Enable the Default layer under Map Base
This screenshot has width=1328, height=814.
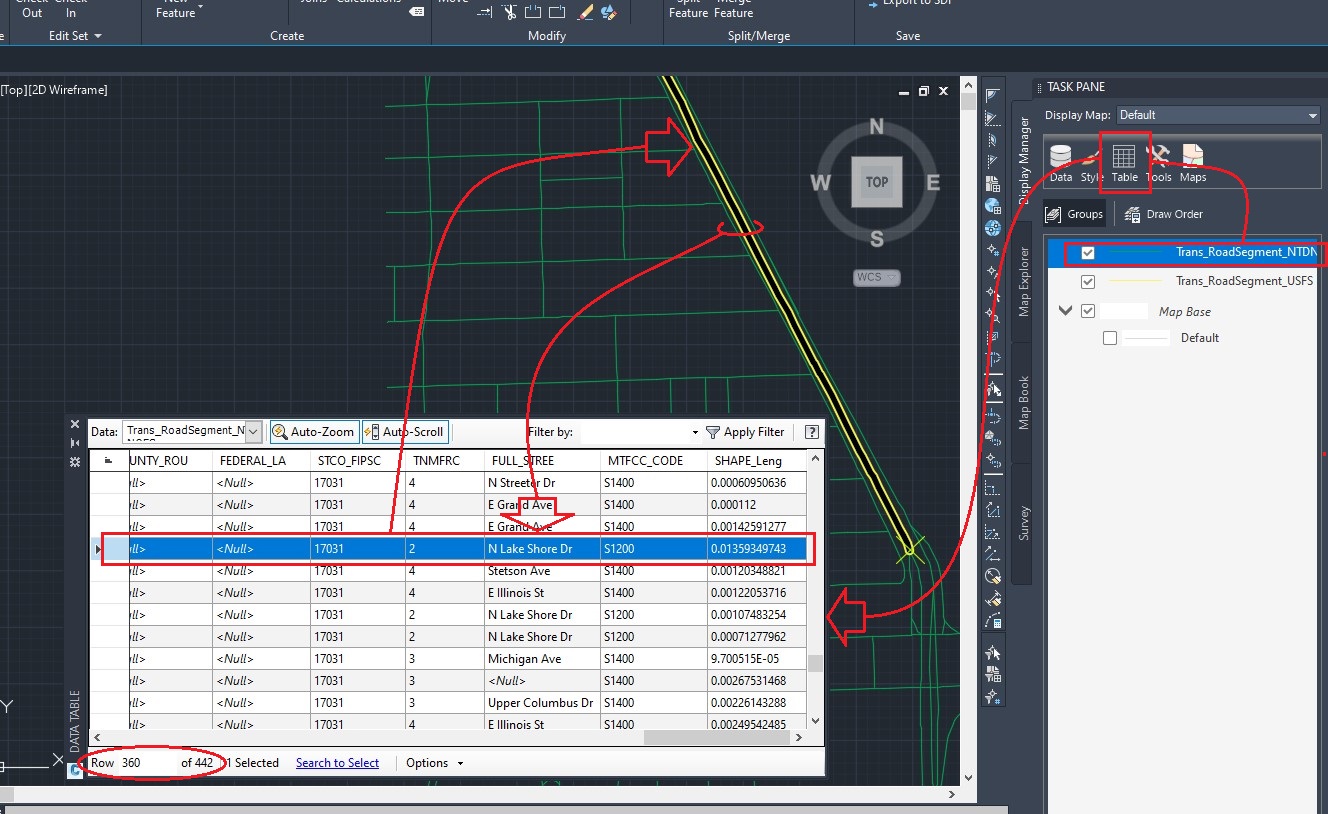(1109, 337)
